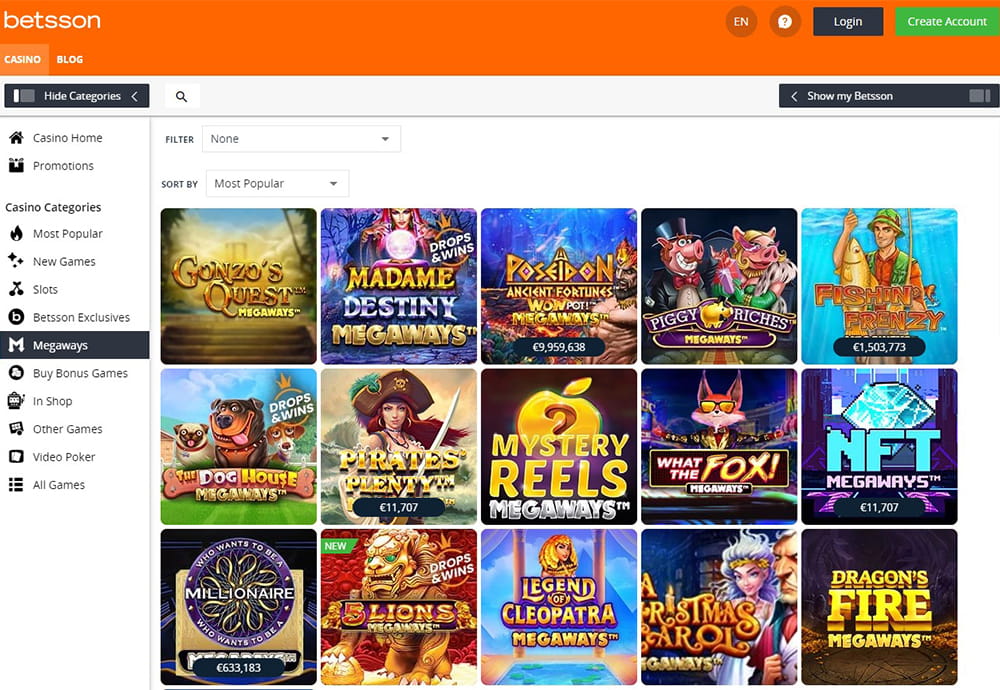
Task: Open NFT Megaways game tile
Action: tap(879, 446)
